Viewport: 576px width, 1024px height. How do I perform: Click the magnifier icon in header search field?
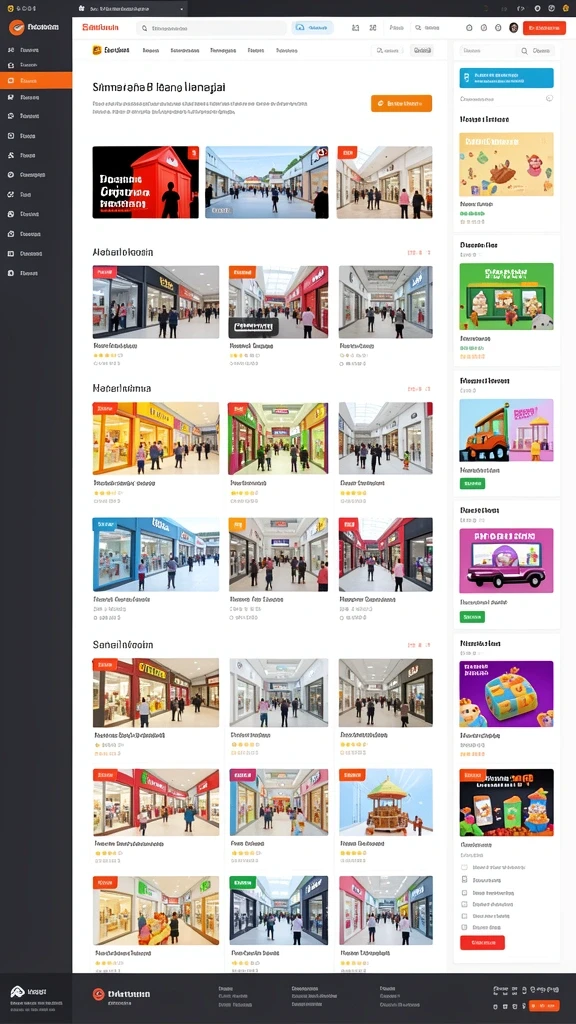[143, 28]
